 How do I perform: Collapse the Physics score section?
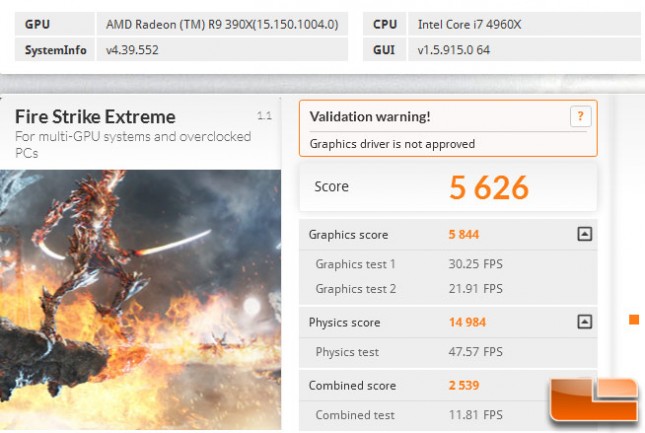click(x=585, y=322)
